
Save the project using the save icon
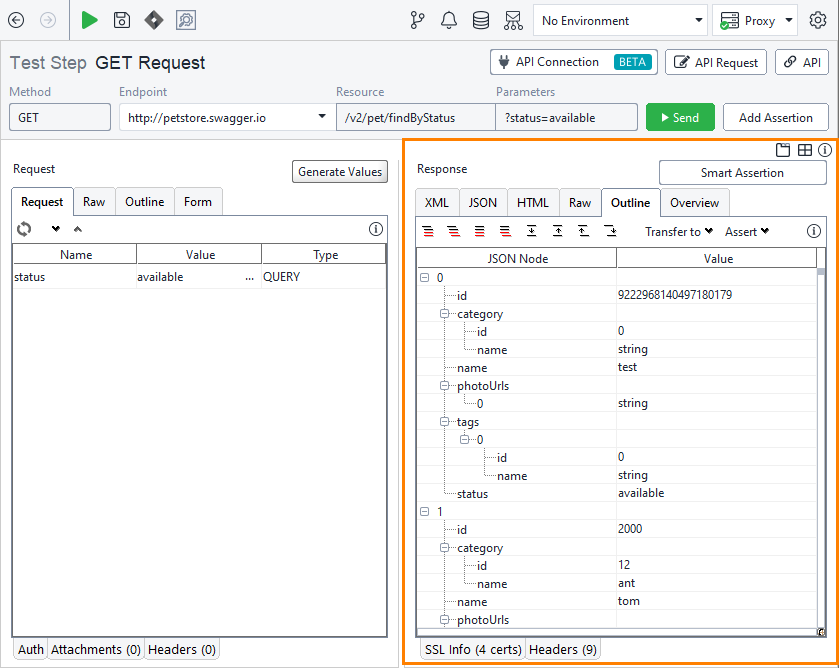120,20
